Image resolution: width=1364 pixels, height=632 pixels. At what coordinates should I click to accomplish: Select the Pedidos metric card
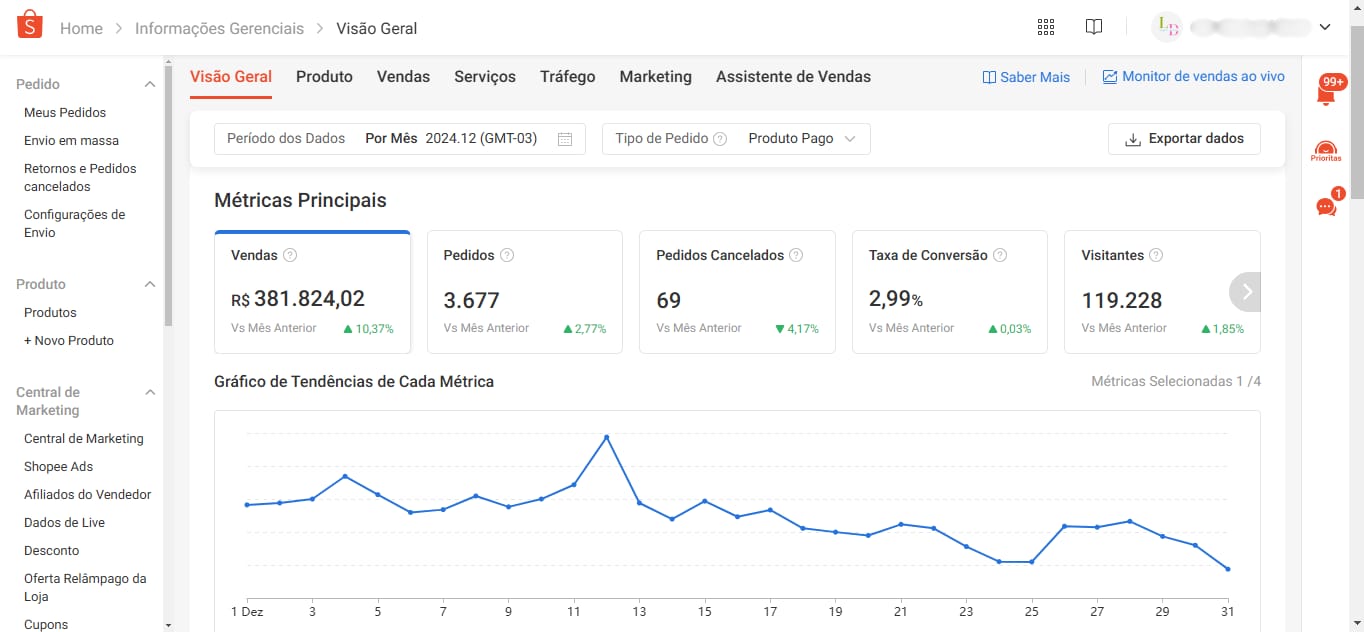point(524,292)
